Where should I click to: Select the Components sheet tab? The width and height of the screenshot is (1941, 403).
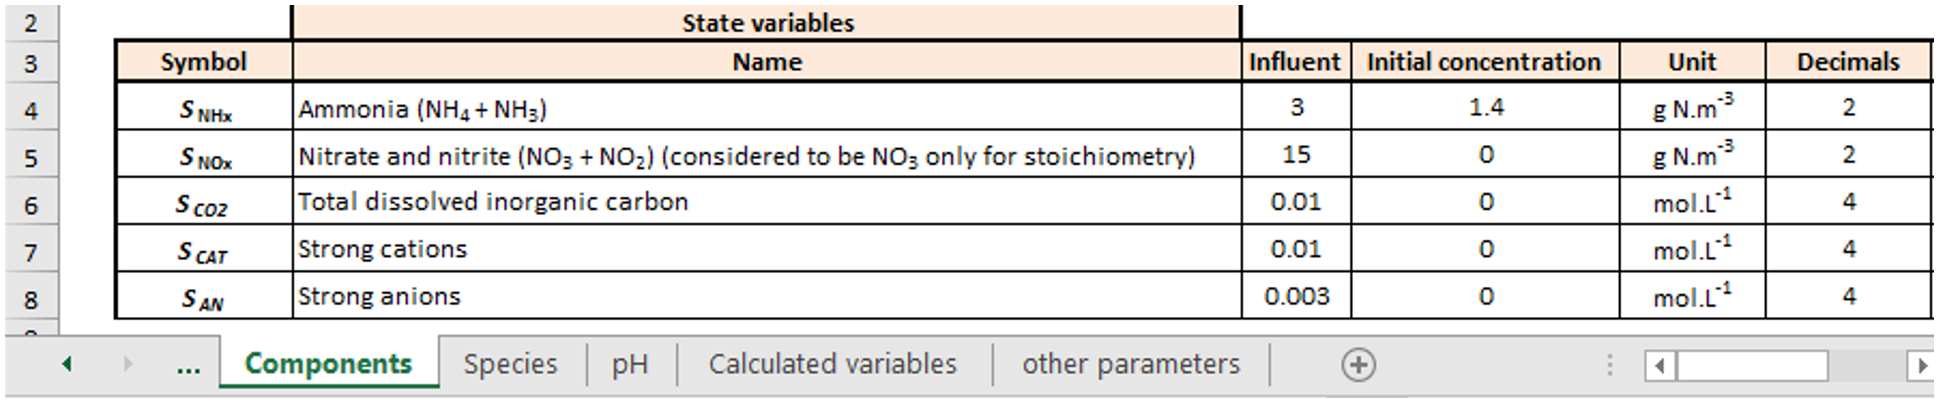(328, 364)
